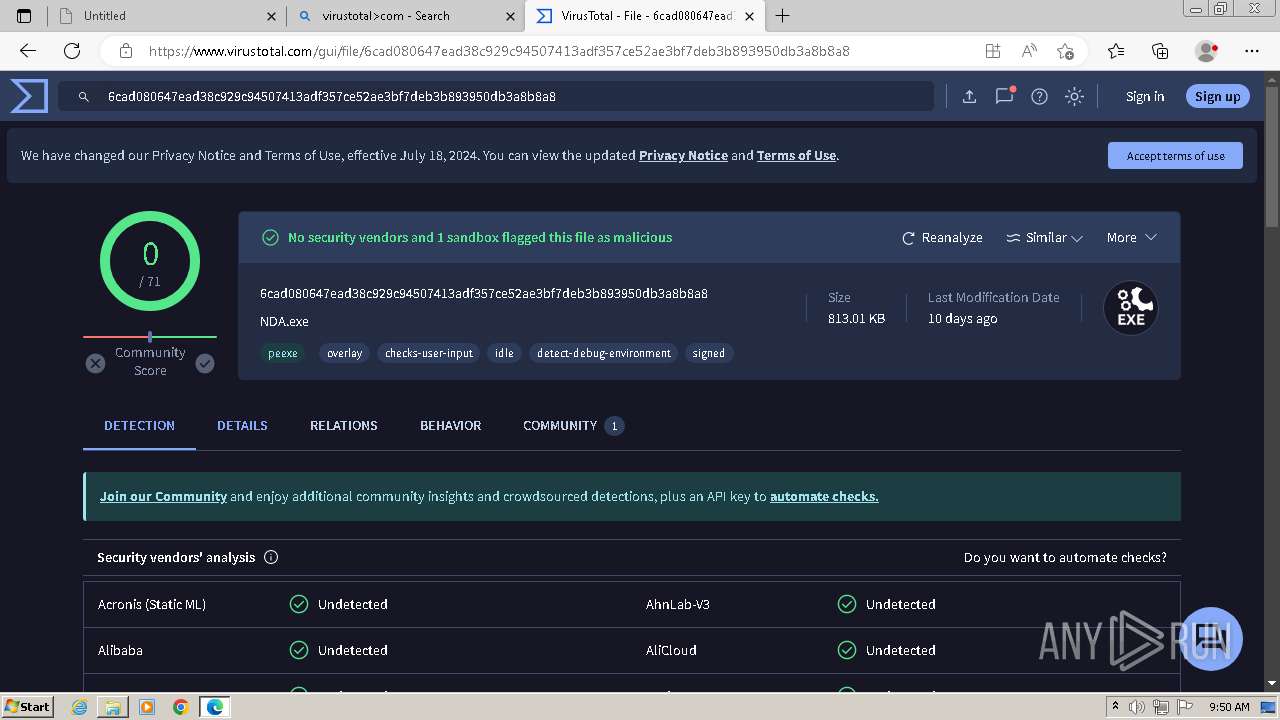Open the collections icon in Edge toolbar
Viewport: 1280px width, 720px height.
click(1160, 51)
